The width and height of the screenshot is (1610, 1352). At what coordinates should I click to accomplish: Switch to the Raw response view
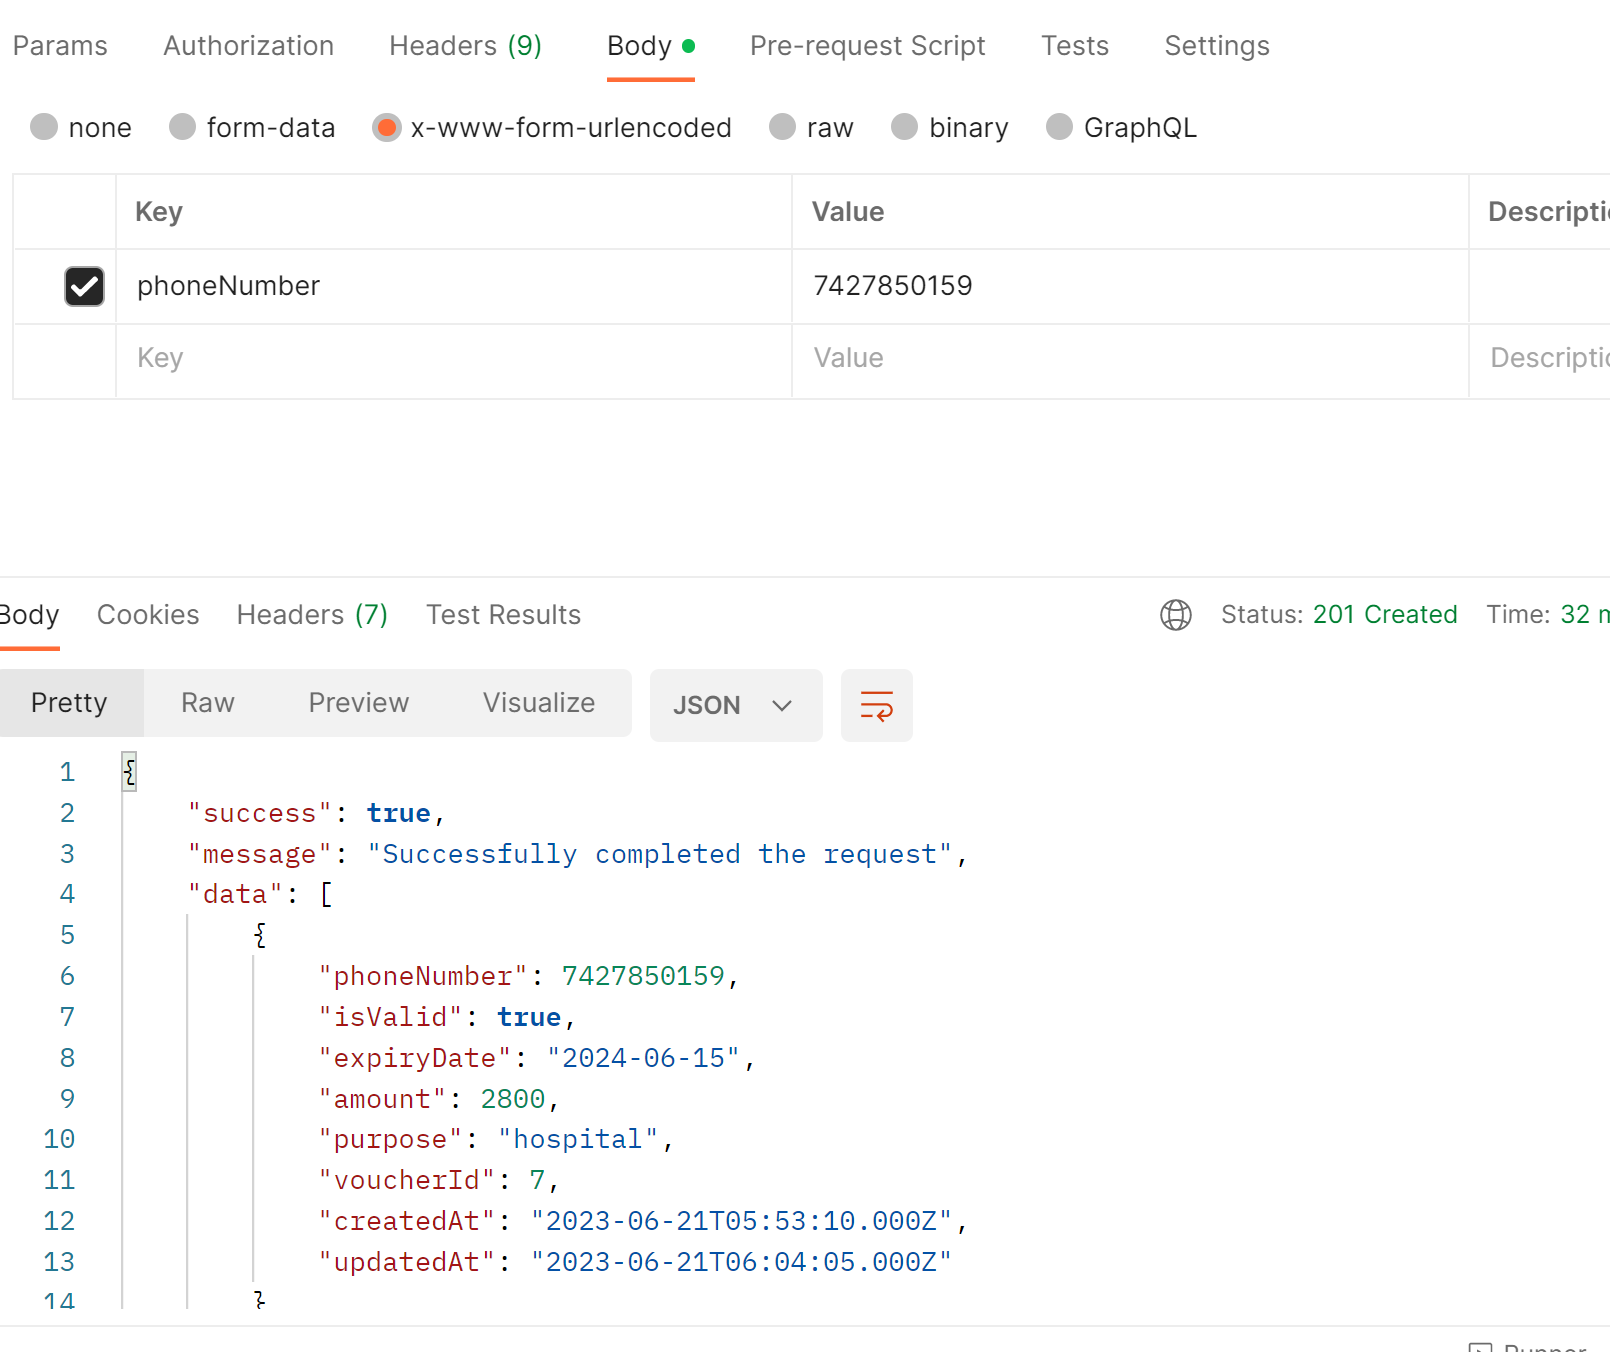point(206,702)
